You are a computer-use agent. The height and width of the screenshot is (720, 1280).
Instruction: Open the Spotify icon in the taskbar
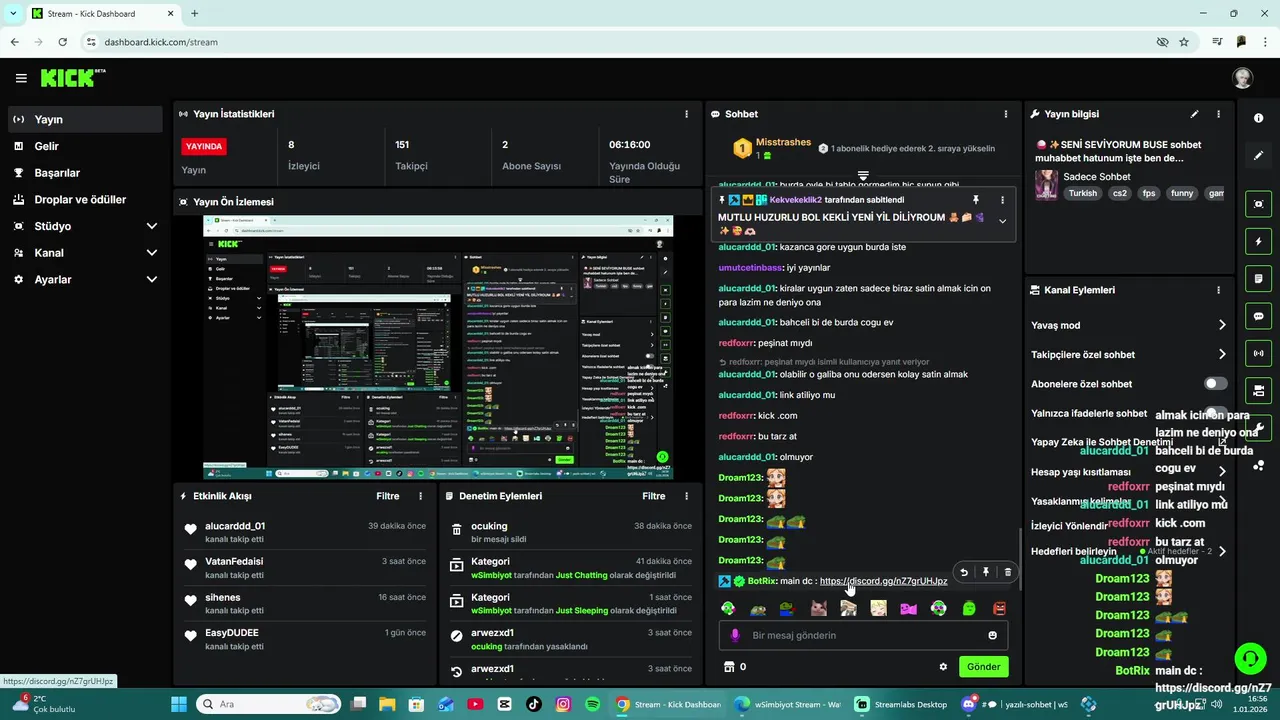click(x=593, y=704)
